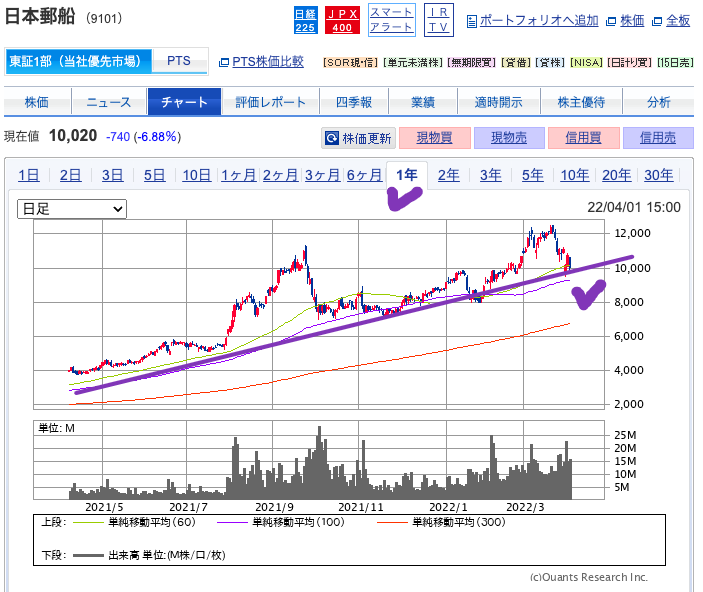Click the 日経225 badge icon
This screenshot has height=592, width=703.
pyautogui.click(x=305, y=20)
